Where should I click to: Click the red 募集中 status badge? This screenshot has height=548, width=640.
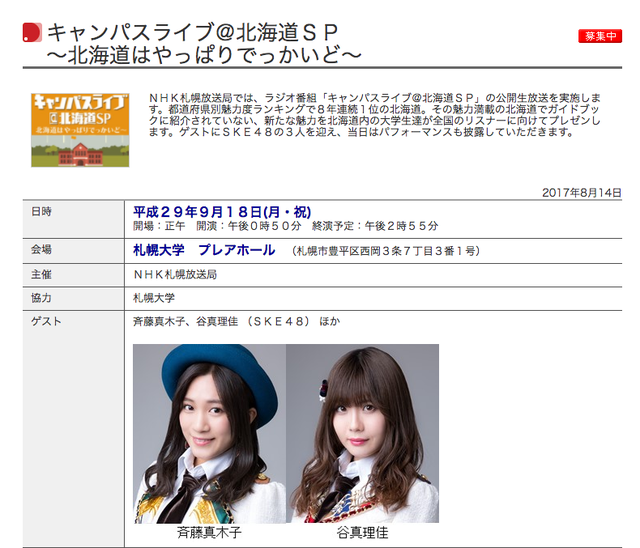(x=600, y=36)
